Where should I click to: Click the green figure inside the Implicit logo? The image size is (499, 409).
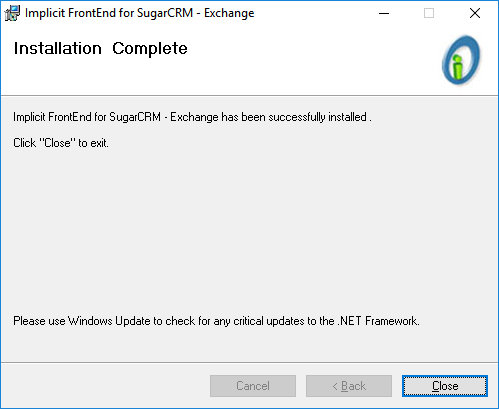[458, 66]
